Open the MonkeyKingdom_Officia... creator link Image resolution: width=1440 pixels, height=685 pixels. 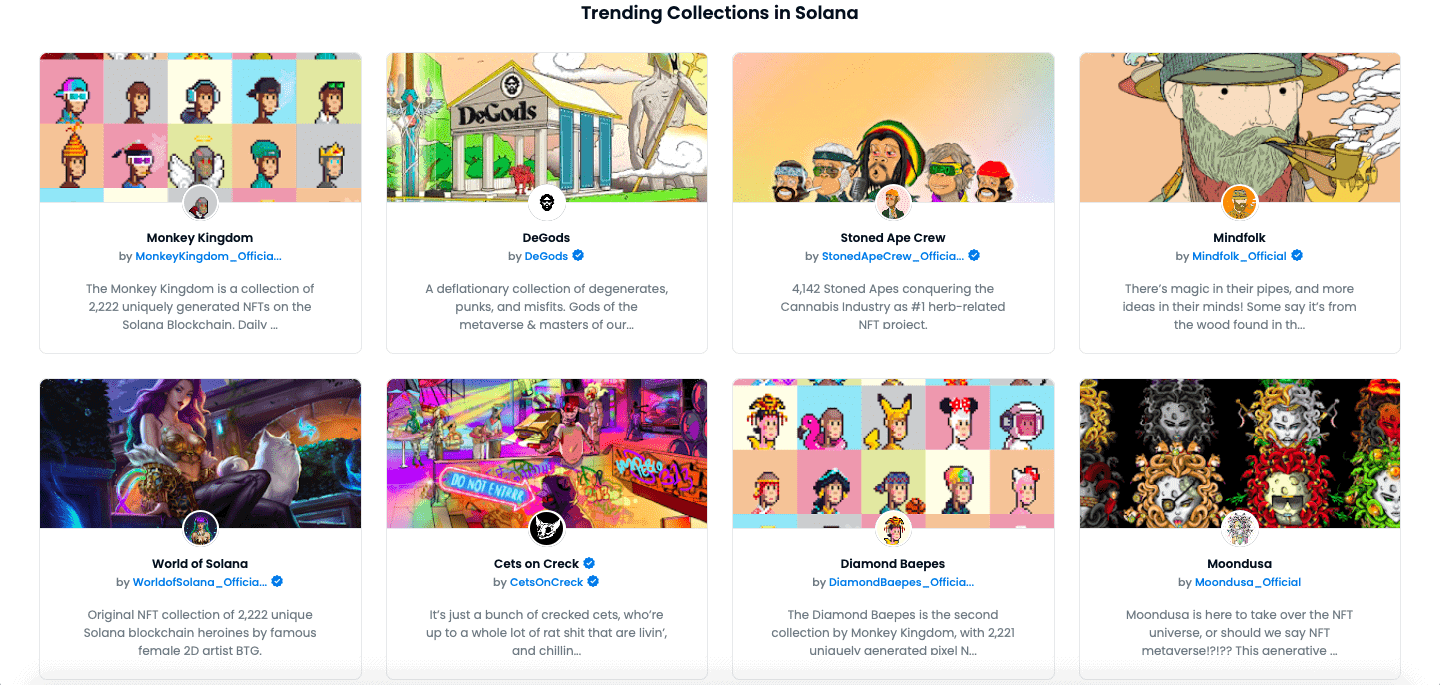(208, 256)
